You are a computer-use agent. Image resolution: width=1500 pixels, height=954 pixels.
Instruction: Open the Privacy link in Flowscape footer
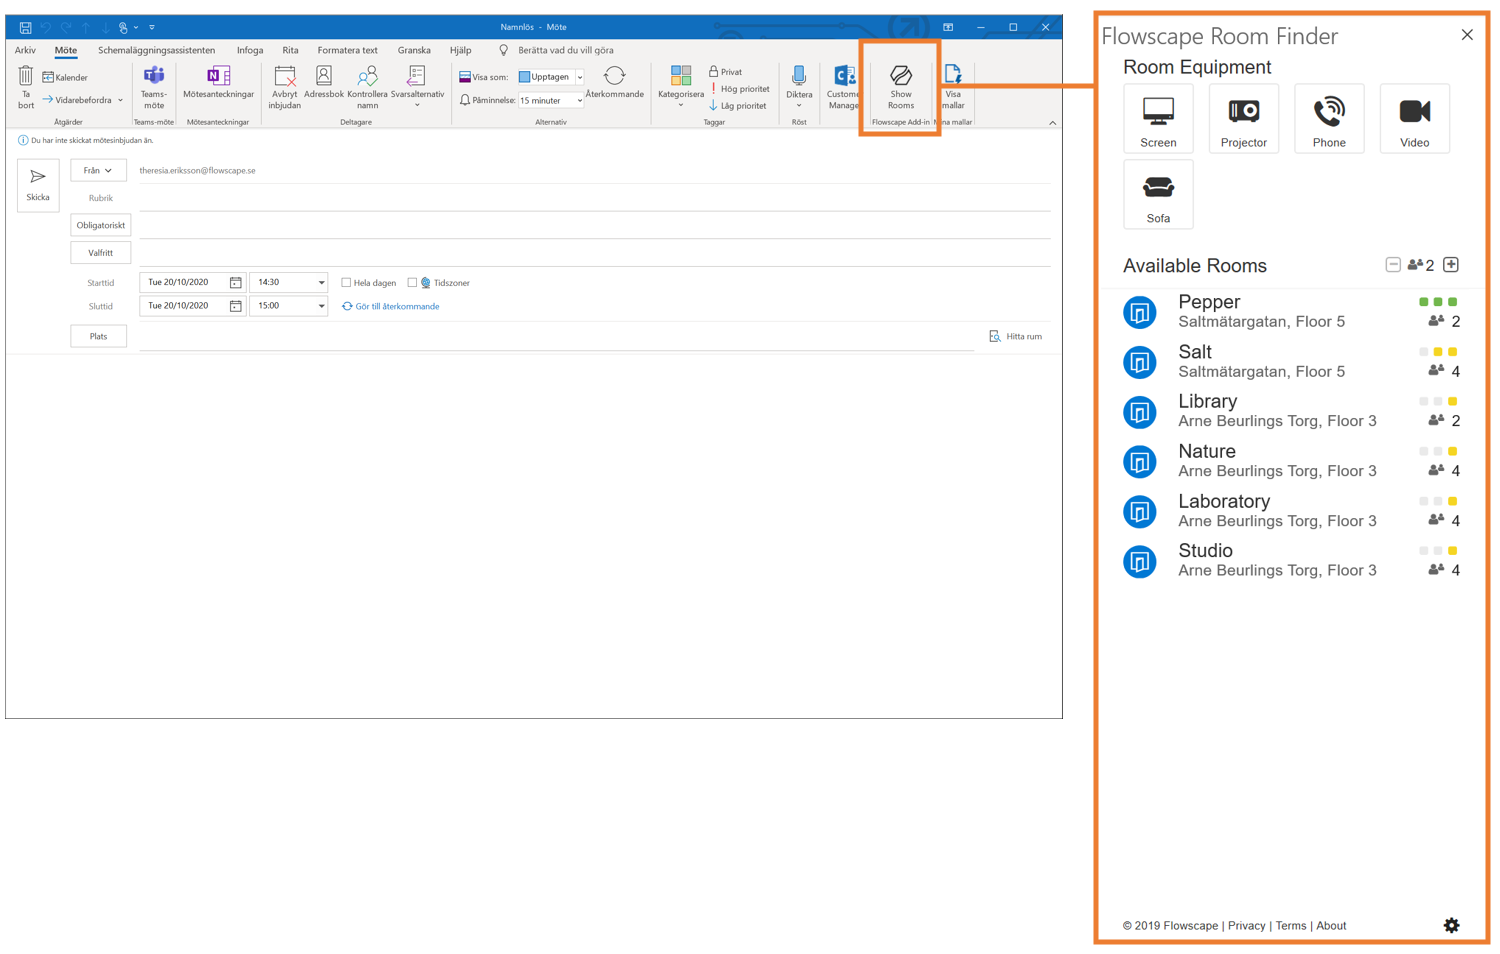pos(1246,925)
